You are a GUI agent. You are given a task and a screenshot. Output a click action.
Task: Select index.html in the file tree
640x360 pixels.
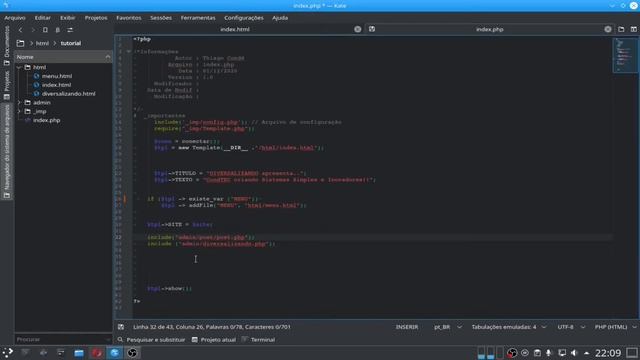coord(56,85)
